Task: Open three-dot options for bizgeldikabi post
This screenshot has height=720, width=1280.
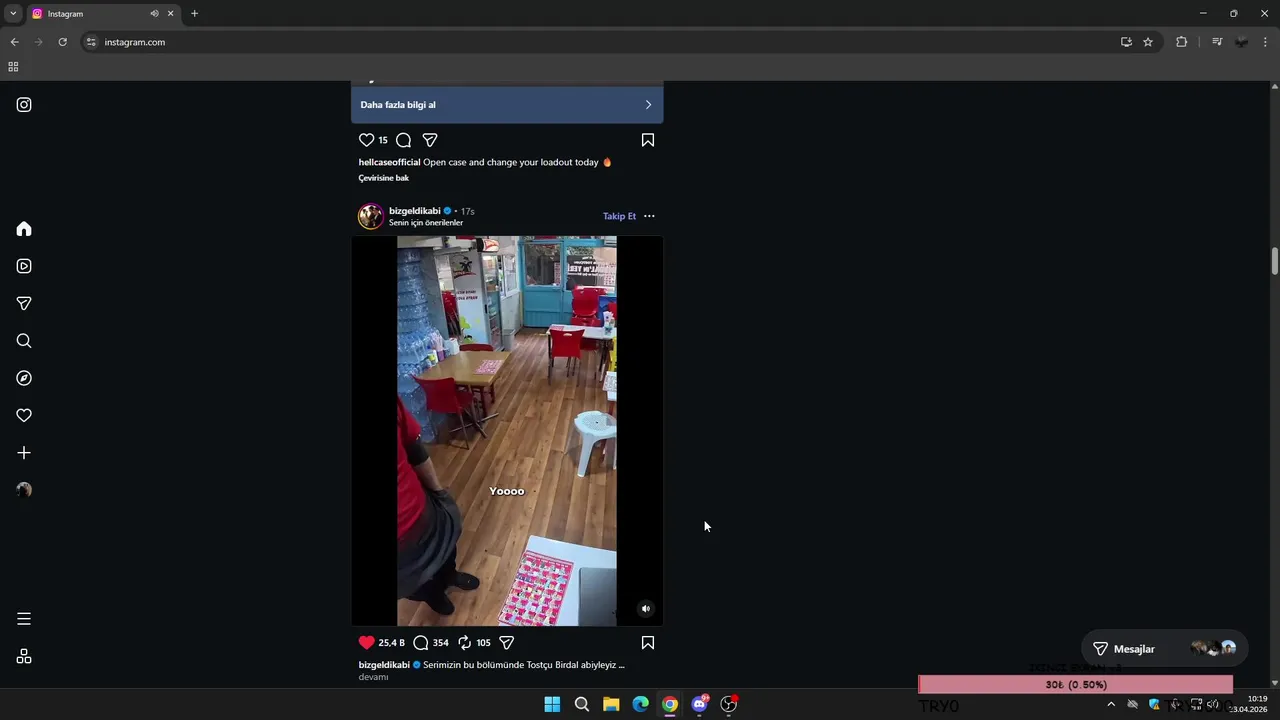Action: [649, 216]
